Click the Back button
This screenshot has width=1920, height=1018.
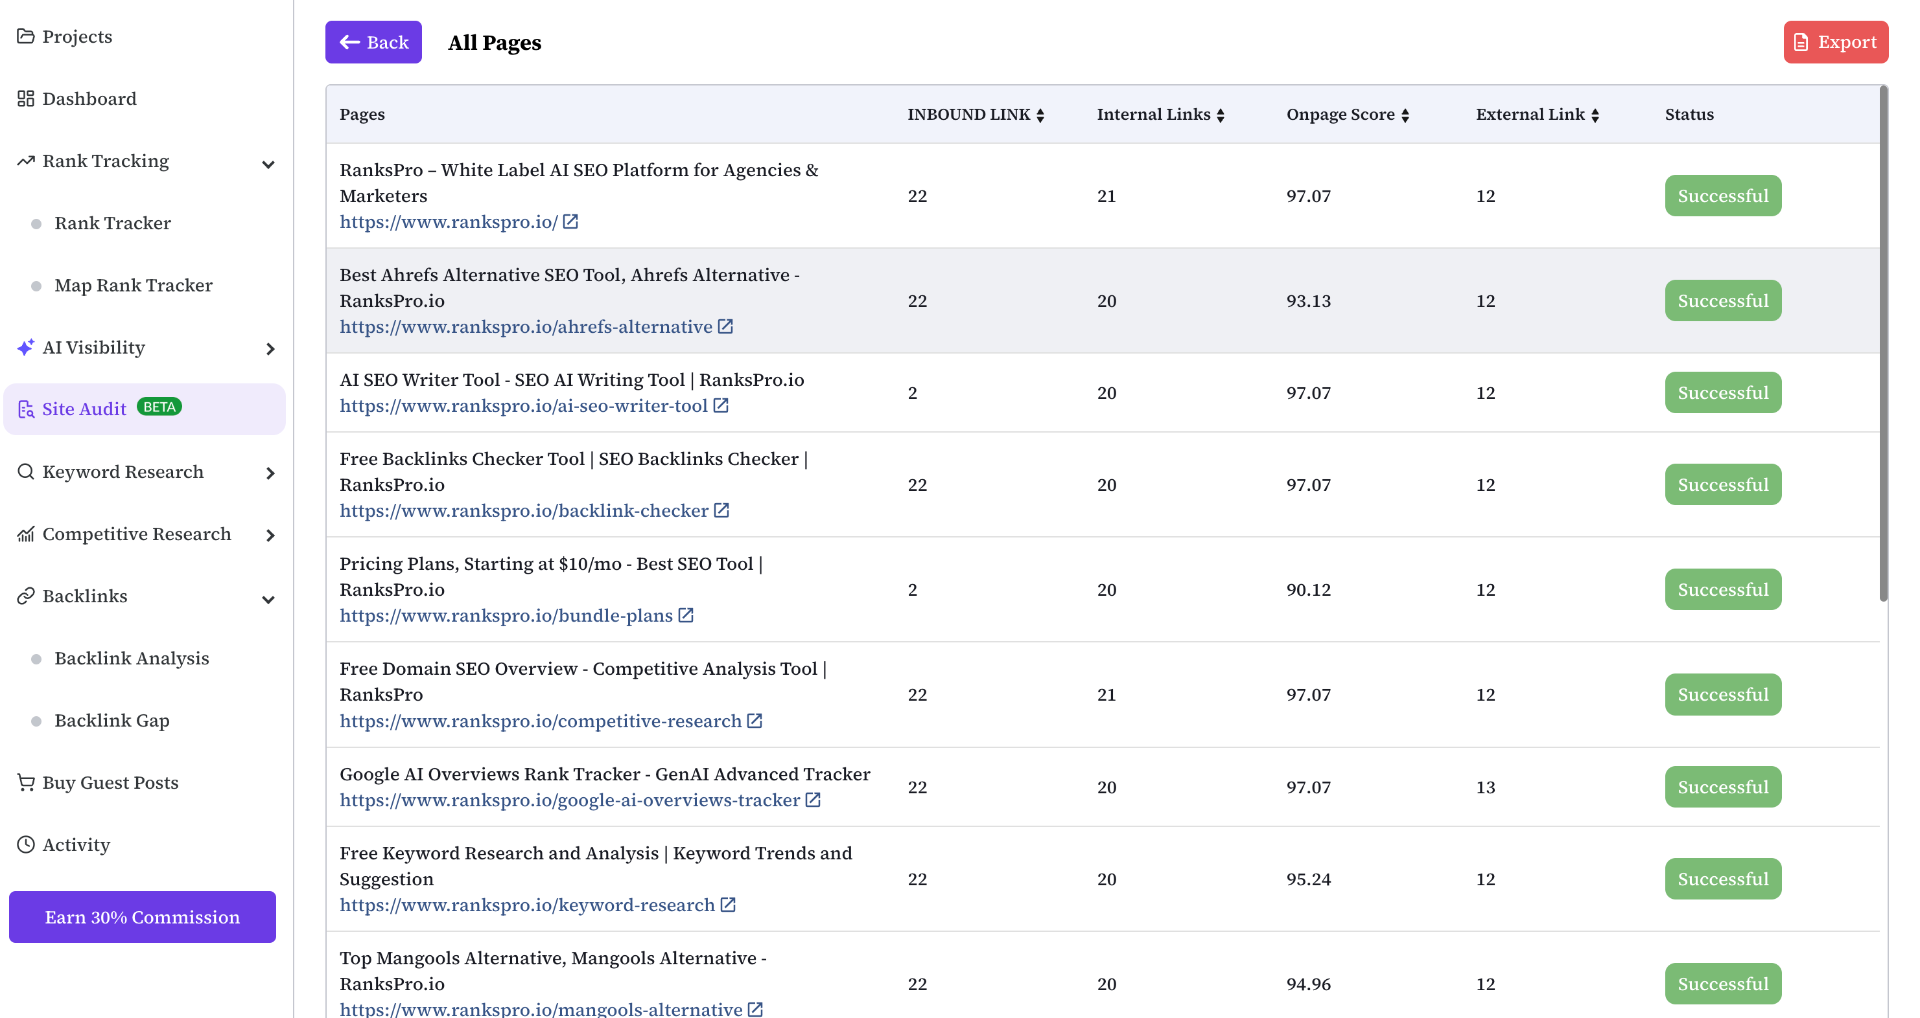[x=373, y=42]
